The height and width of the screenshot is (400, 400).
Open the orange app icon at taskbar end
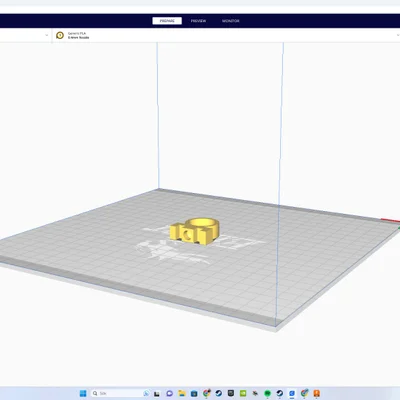click(317, 393)
